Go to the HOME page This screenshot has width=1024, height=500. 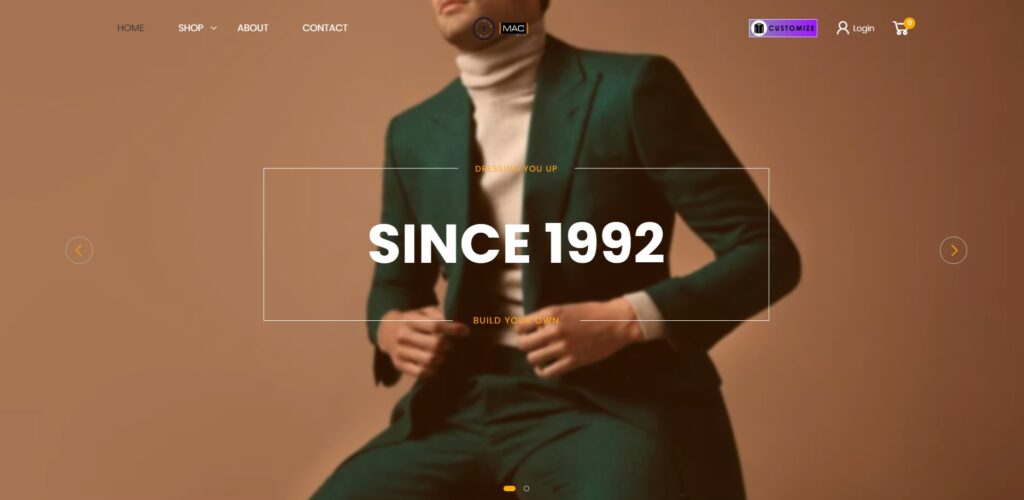[131, 28]
